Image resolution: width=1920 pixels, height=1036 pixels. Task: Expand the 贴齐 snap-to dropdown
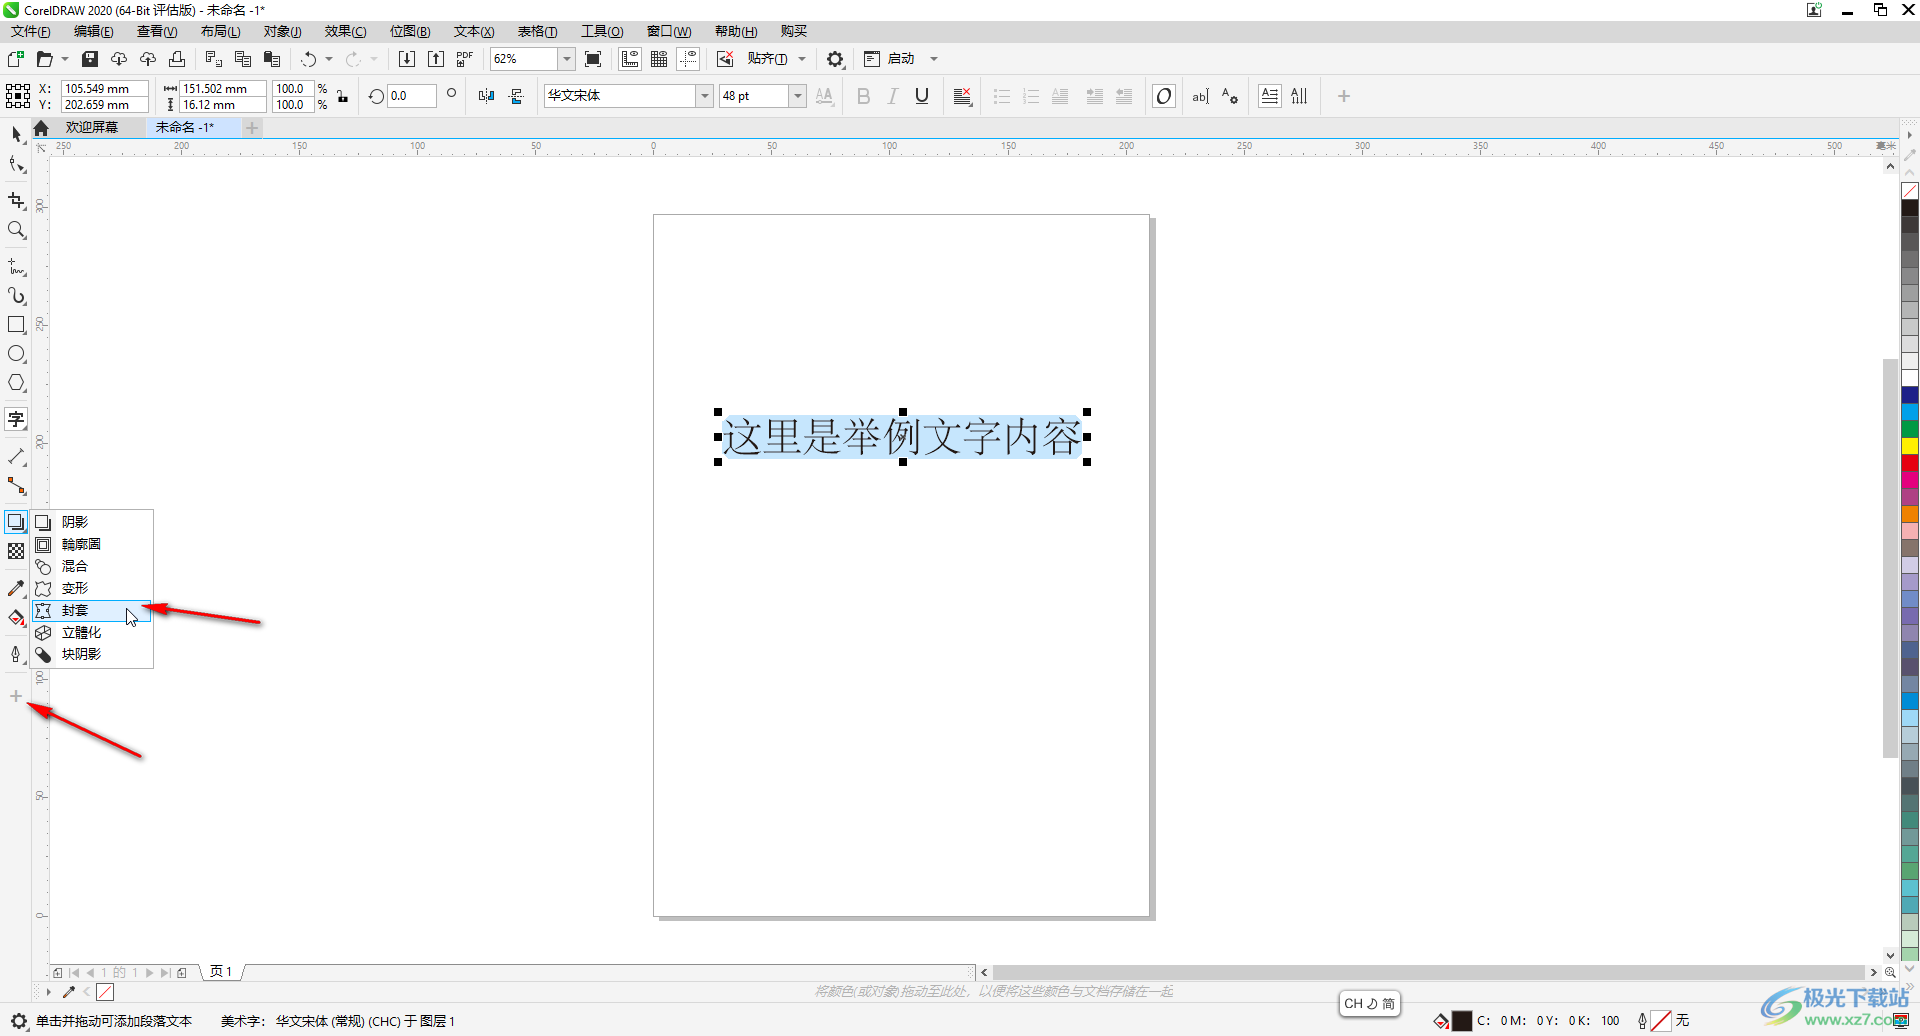[802, 59]
